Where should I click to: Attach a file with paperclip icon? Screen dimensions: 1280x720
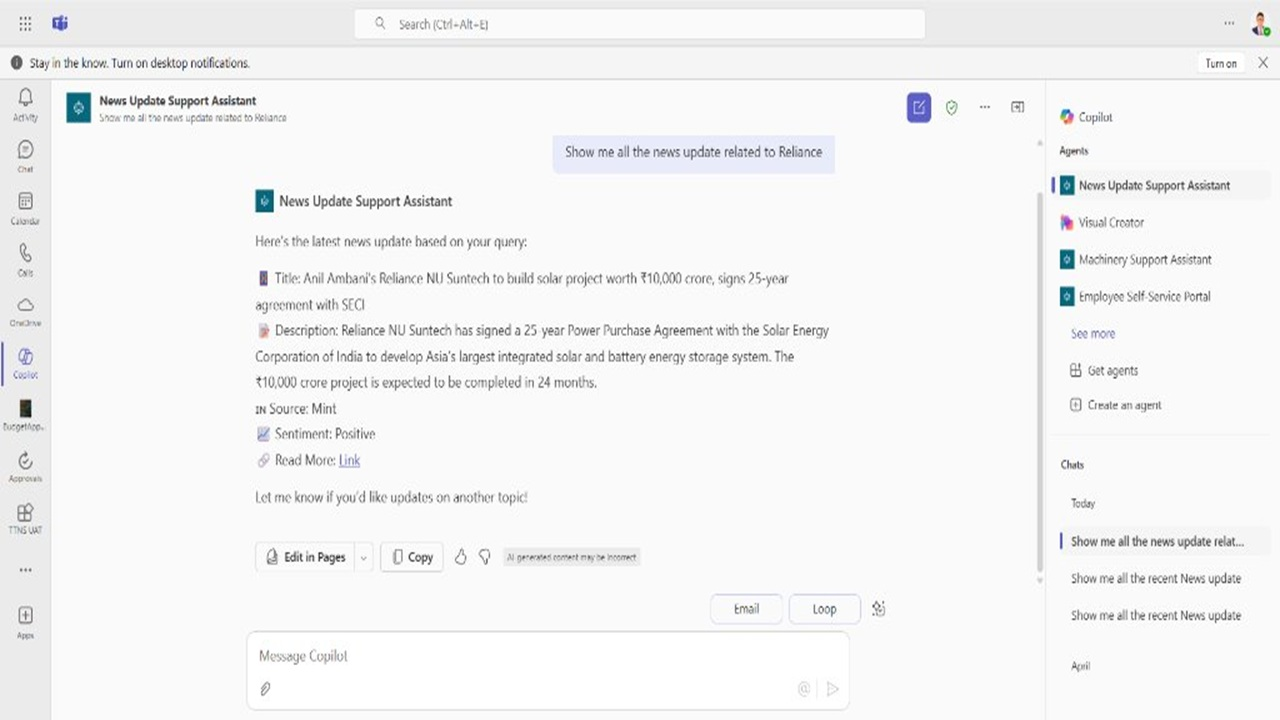point(266,688)
